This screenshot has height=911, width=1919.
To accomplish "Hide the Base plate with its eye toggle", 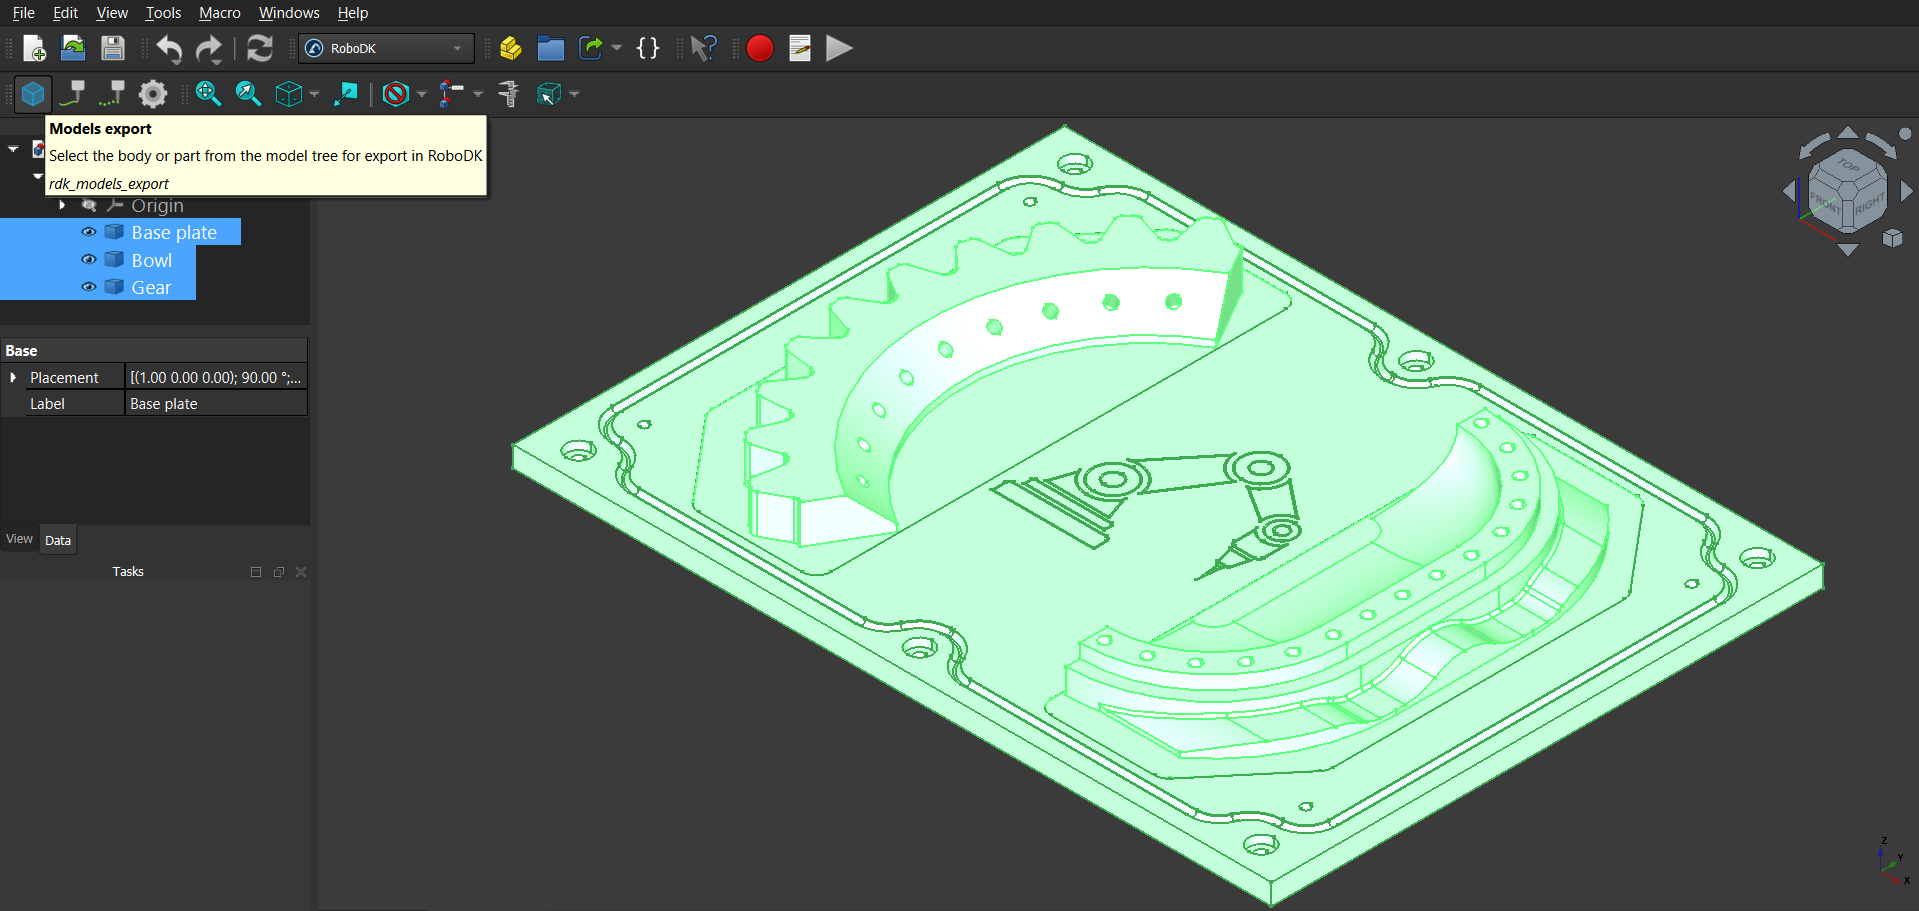I will click(88, 231).
